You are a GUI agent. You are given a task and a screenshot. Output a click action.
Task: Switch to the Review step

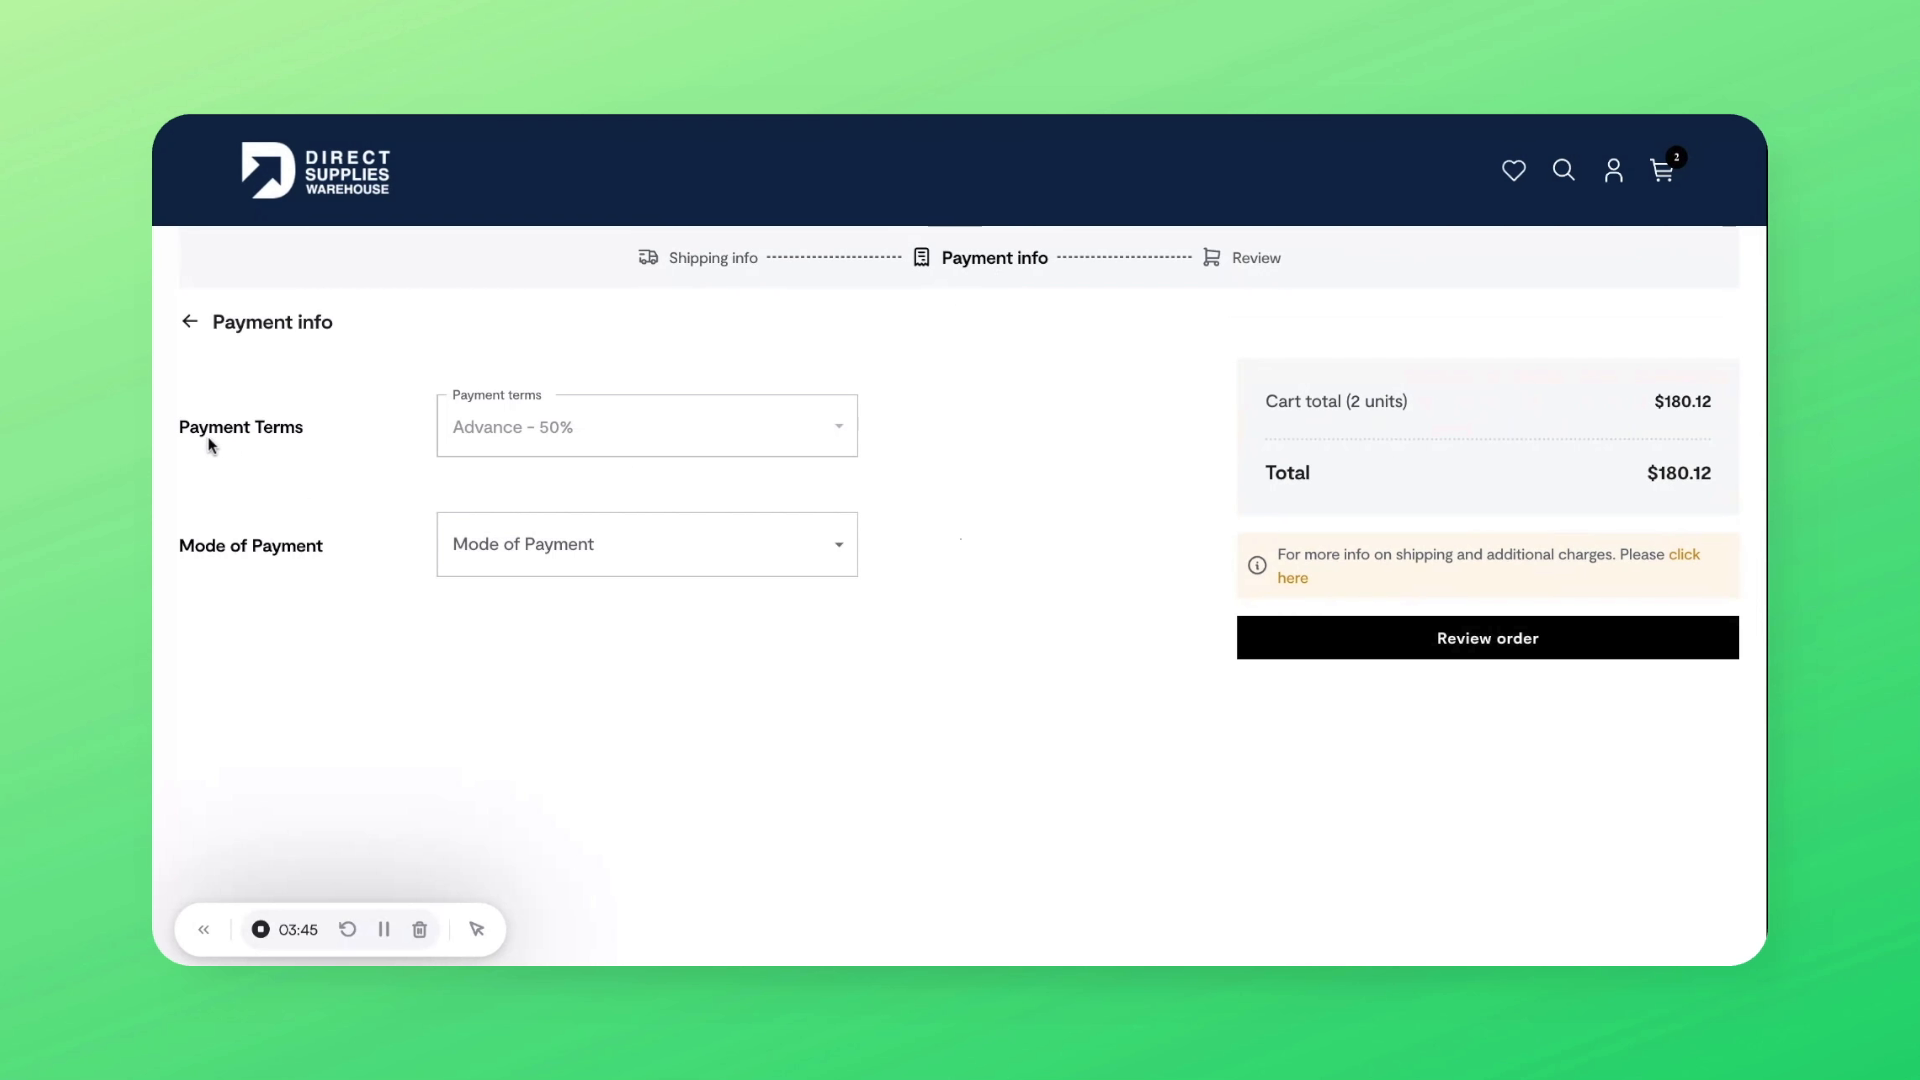point(1257,257)
